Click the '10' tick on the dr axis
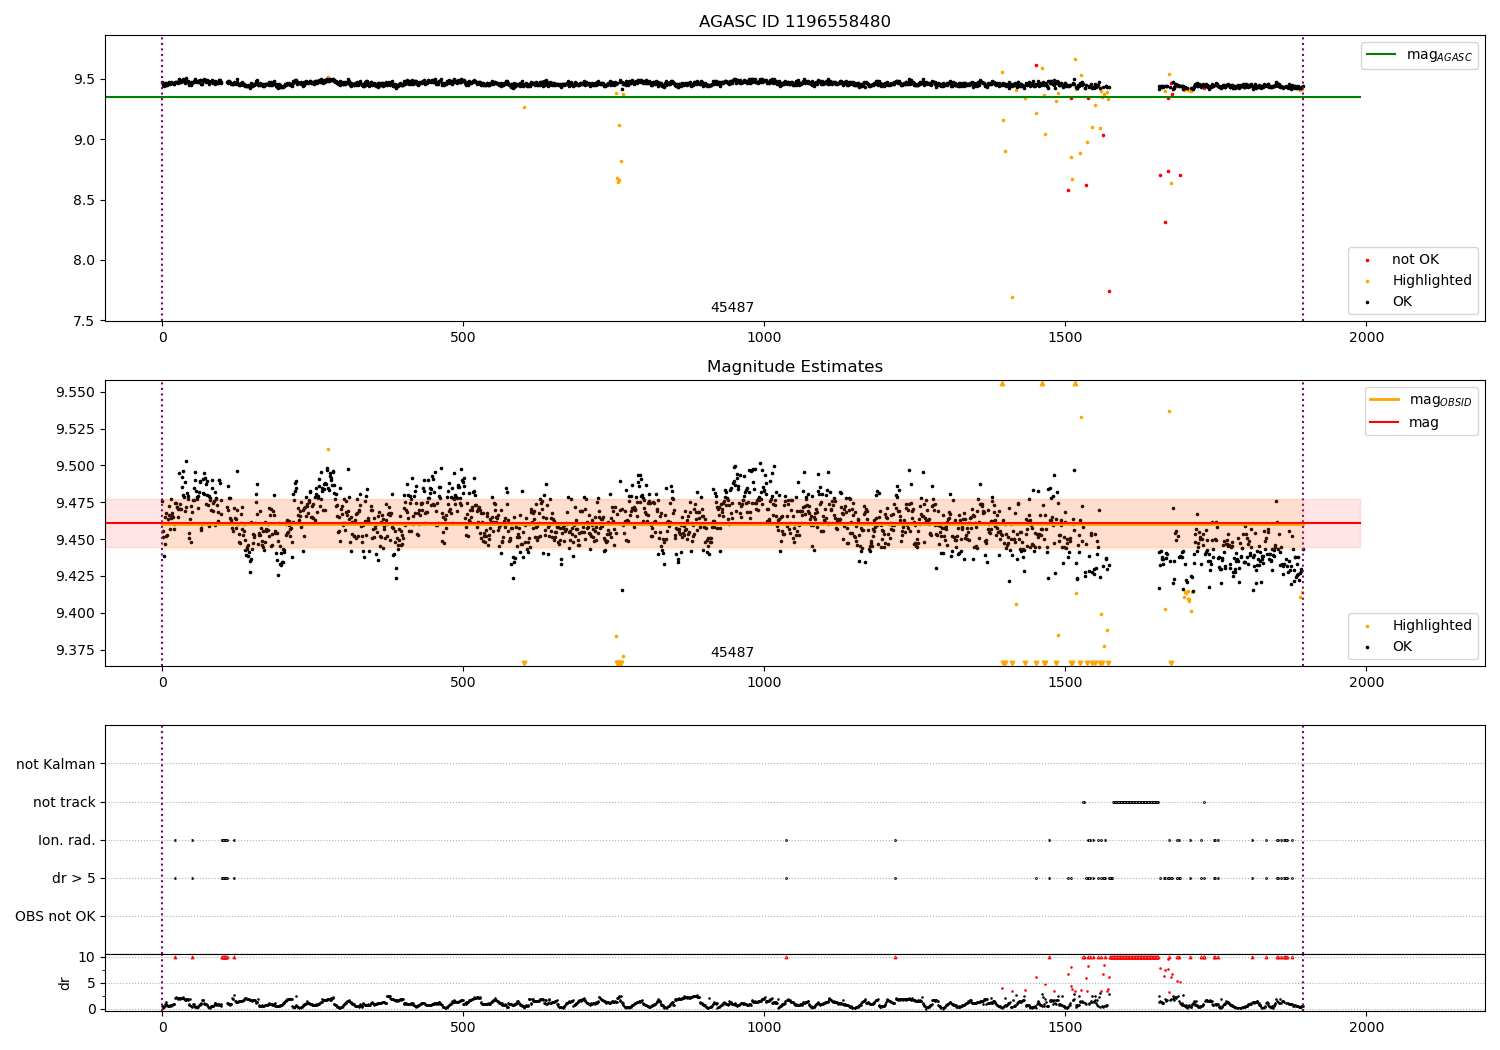This screenshot has height=1050, width=1500. pyautogui.click(x=87, y=957)
